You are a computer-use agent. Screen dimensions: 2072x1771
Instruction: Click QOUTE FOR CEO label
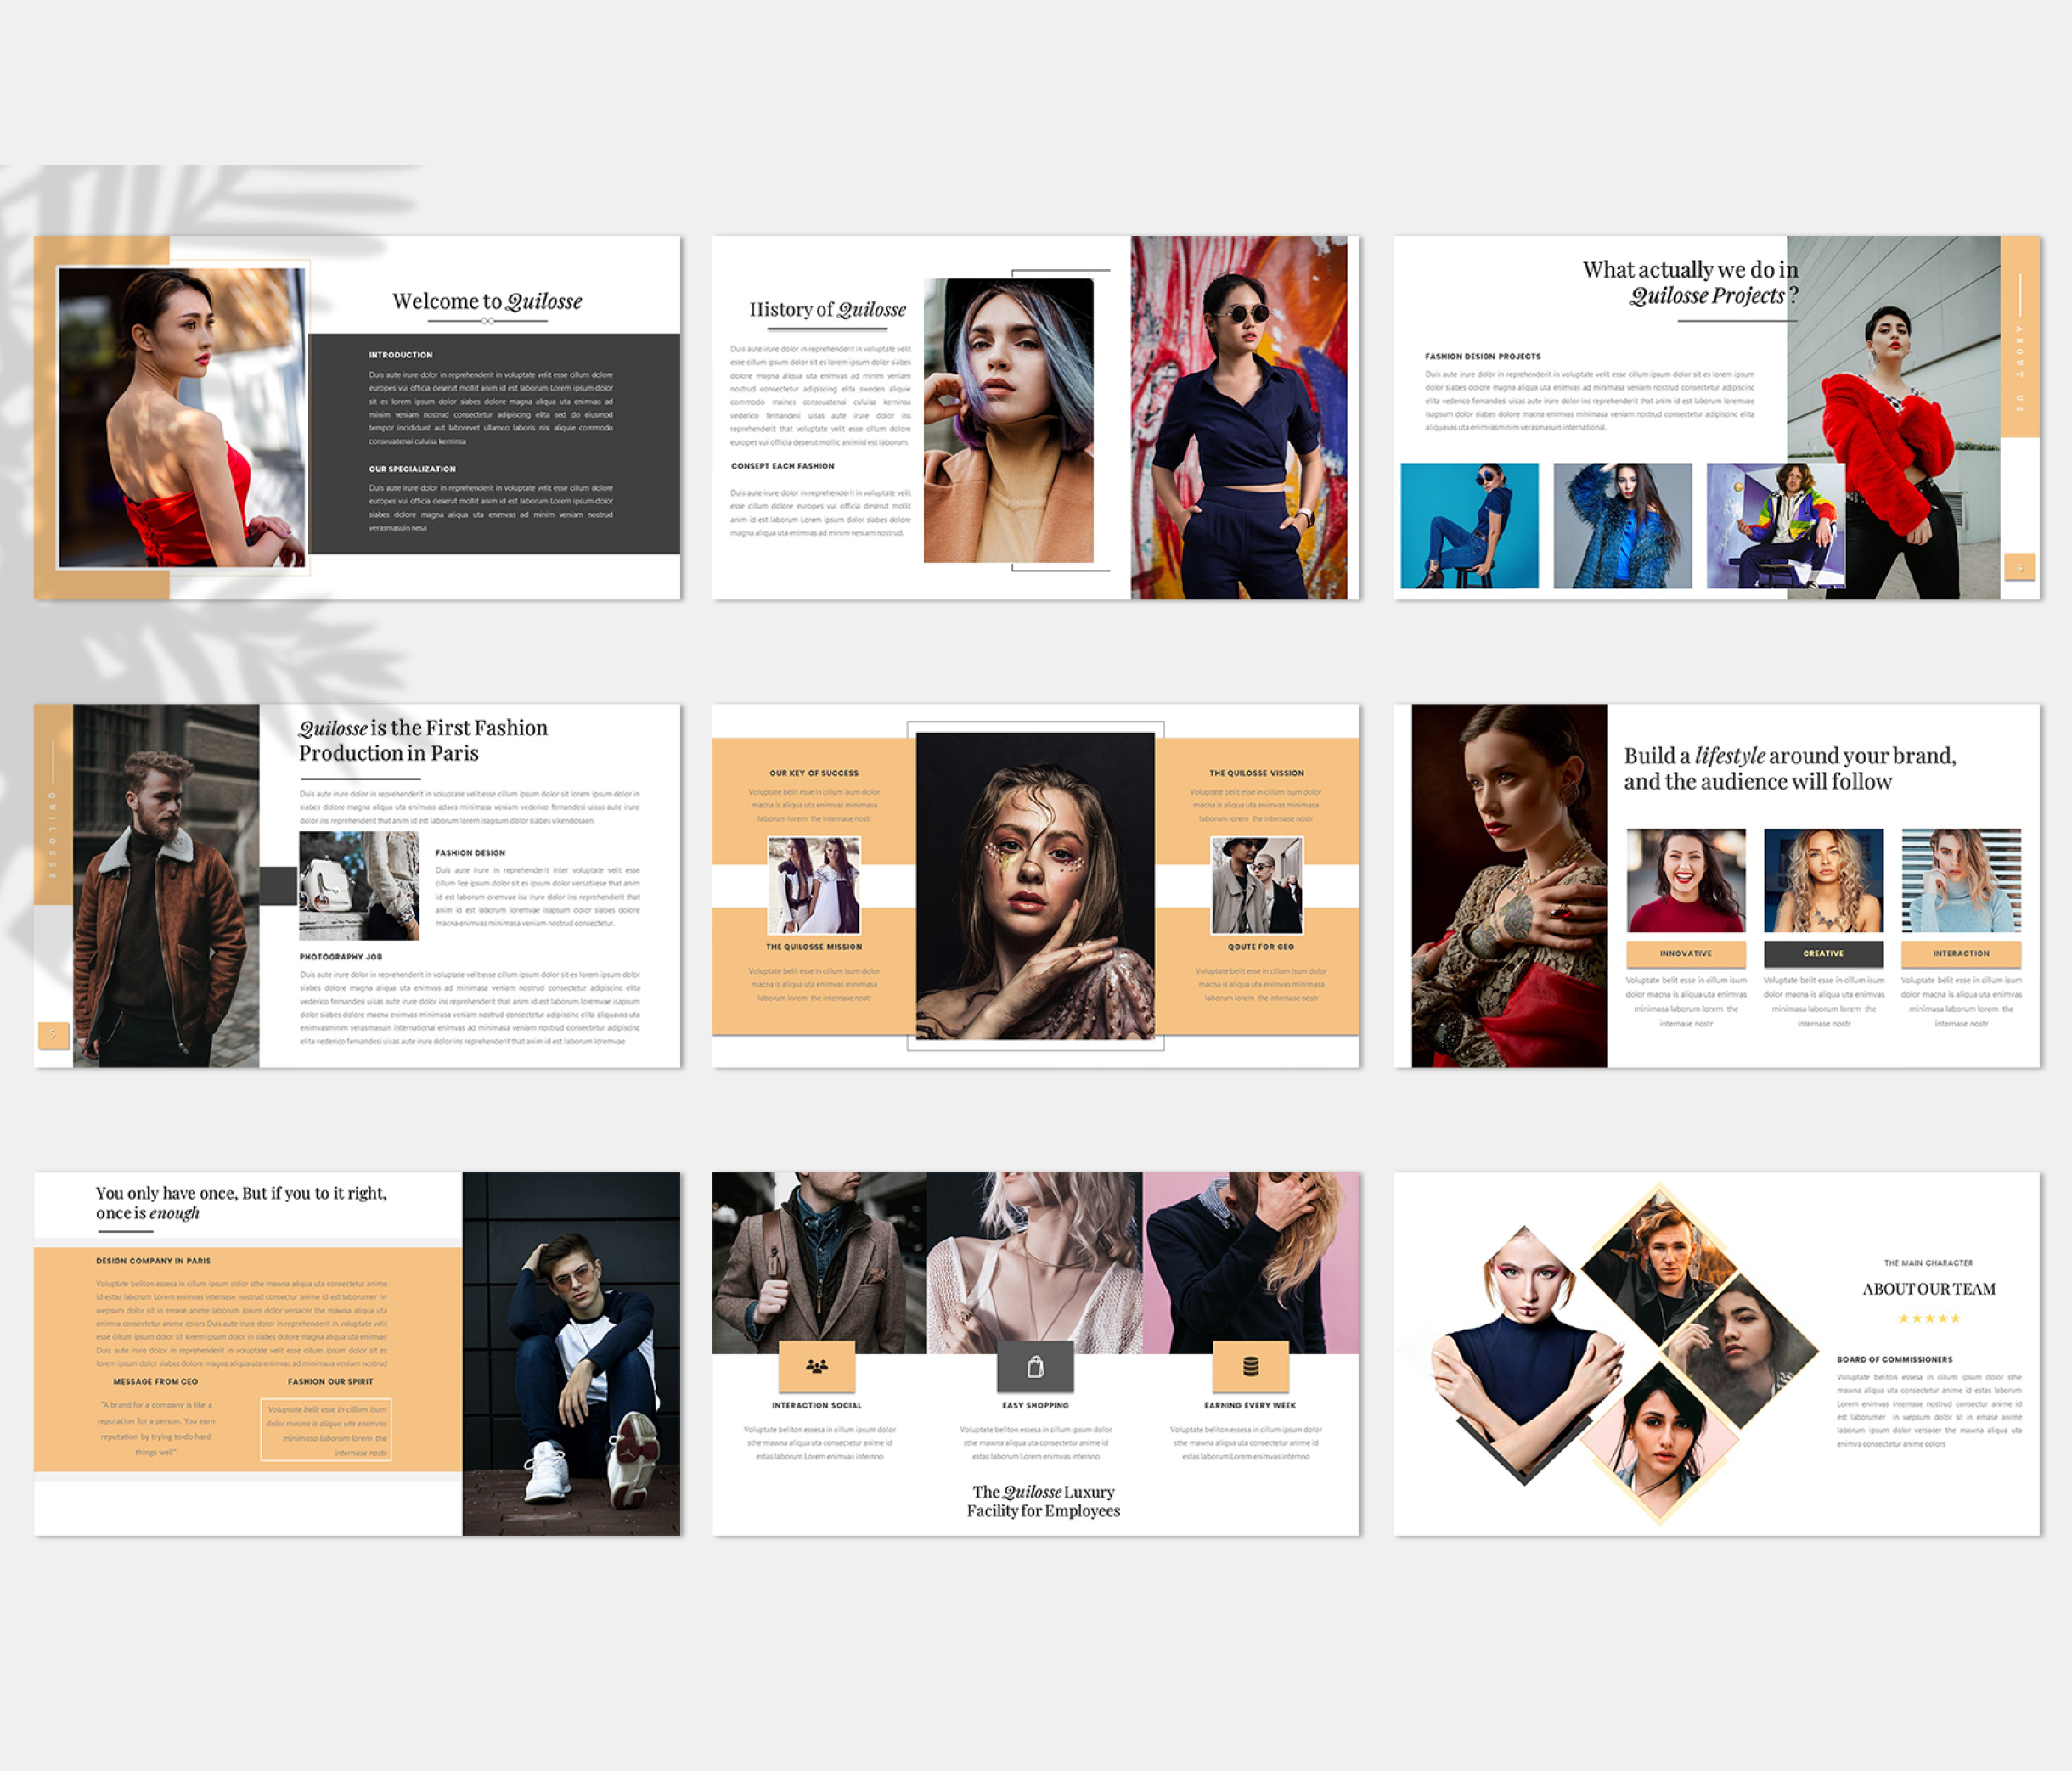[1260, 946]
